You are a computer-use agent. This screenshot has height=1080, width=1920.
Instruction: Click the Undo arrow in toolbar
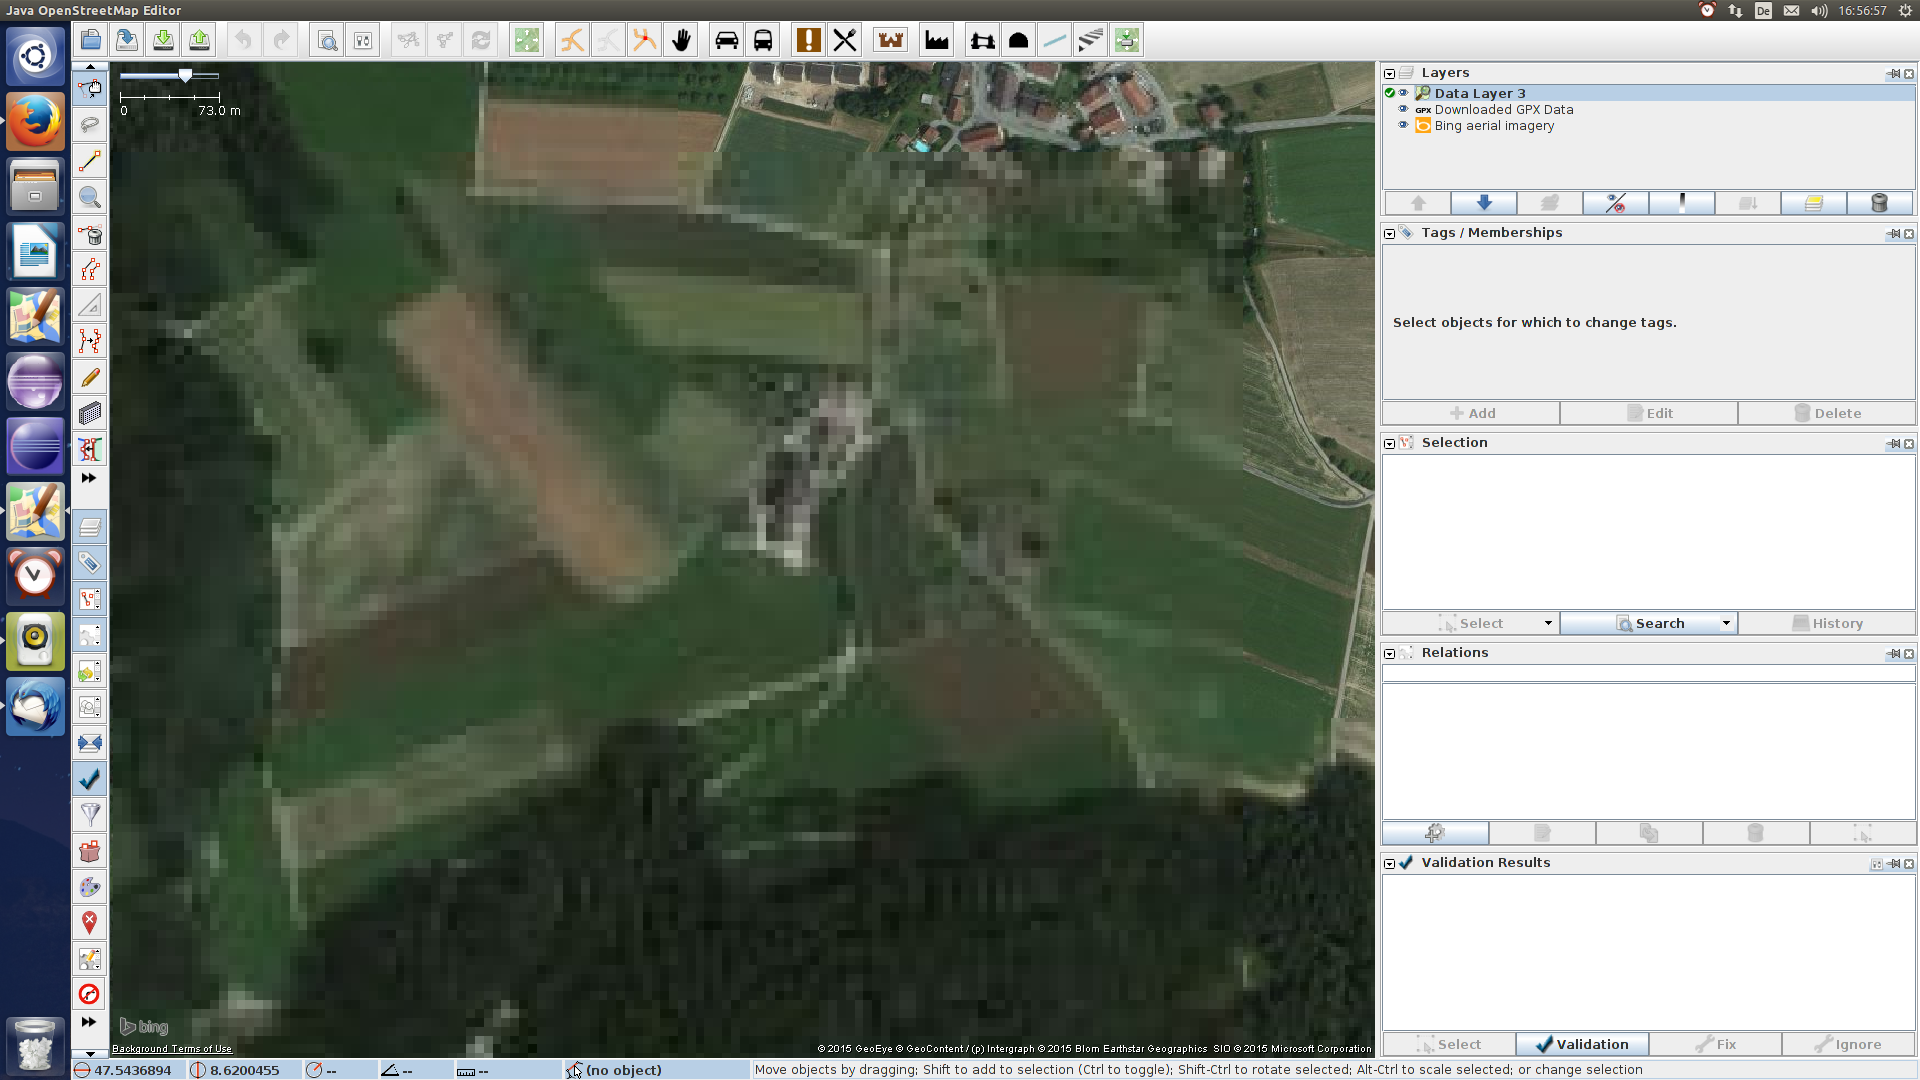point(243,40)
